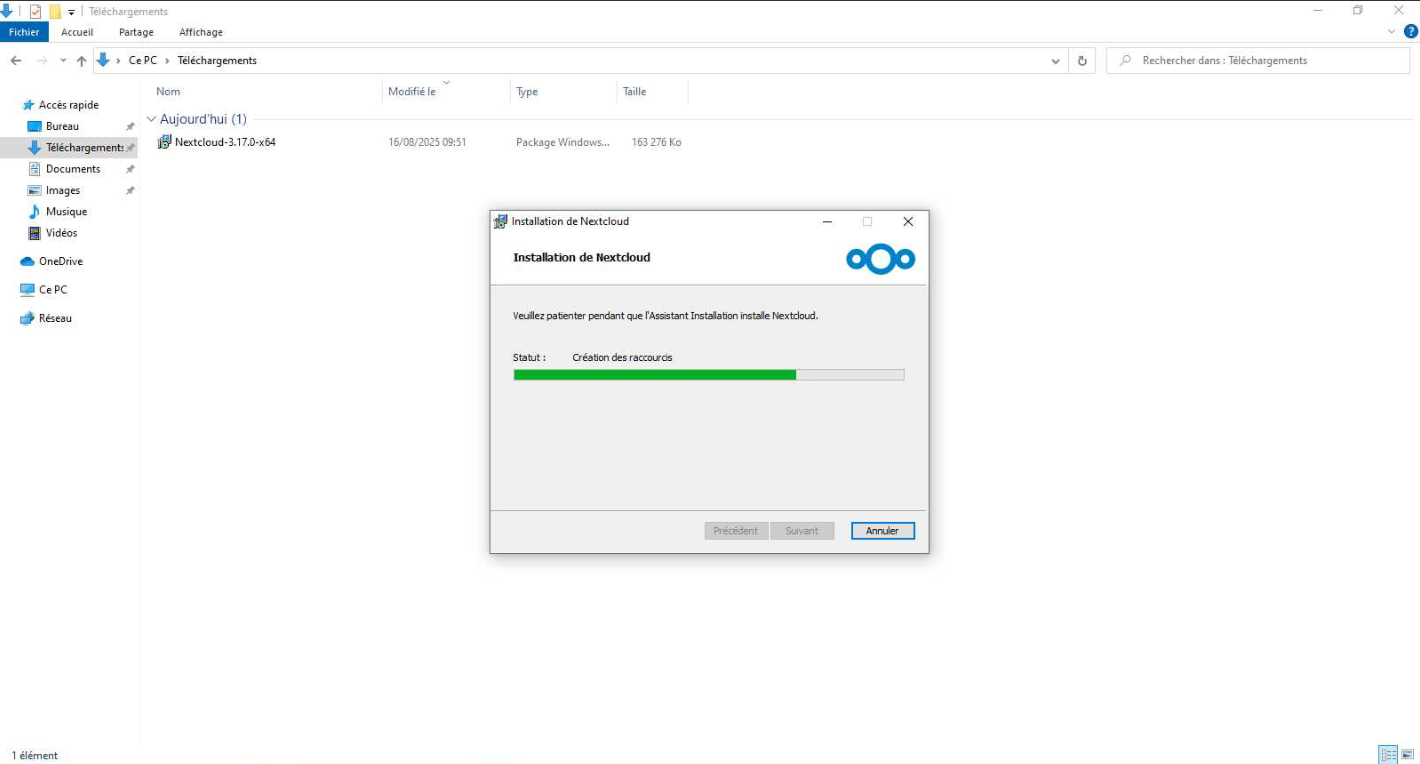Click the greyed Précédent button

coord(736,531)
